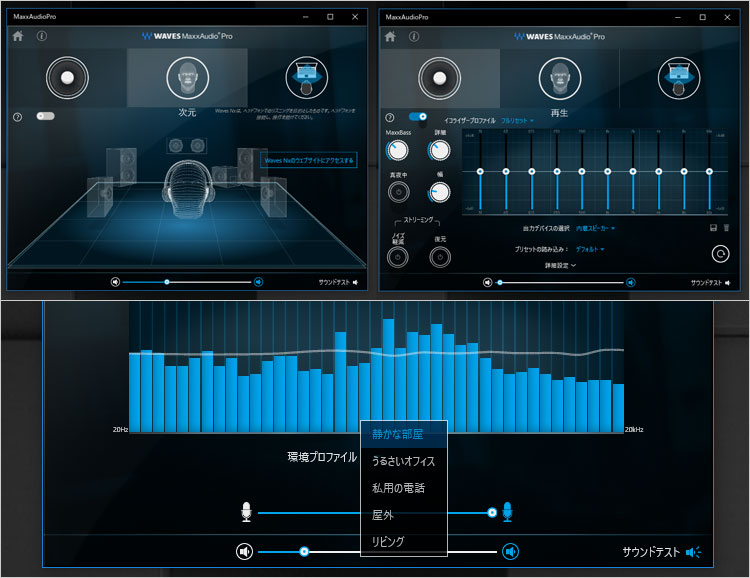Click the circular reset arrow icon
Viewport: 750px width, 578px height.
pyautogui.click(x=719, y=254)
